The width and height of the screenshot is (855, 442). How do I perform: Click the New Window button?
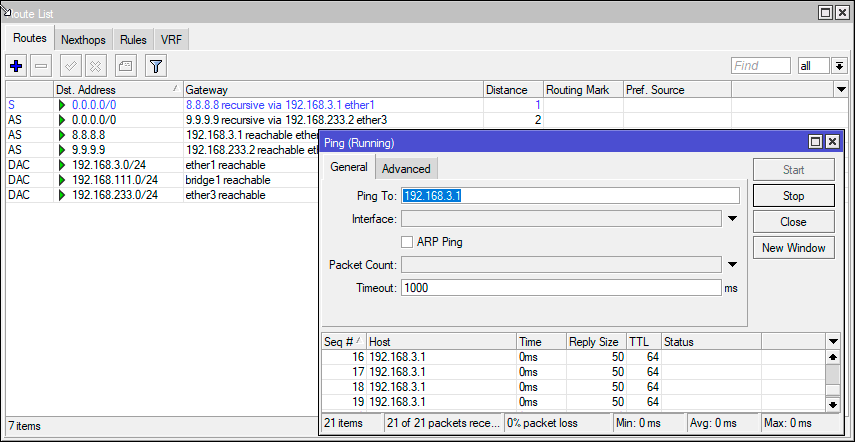coord(793,248)
